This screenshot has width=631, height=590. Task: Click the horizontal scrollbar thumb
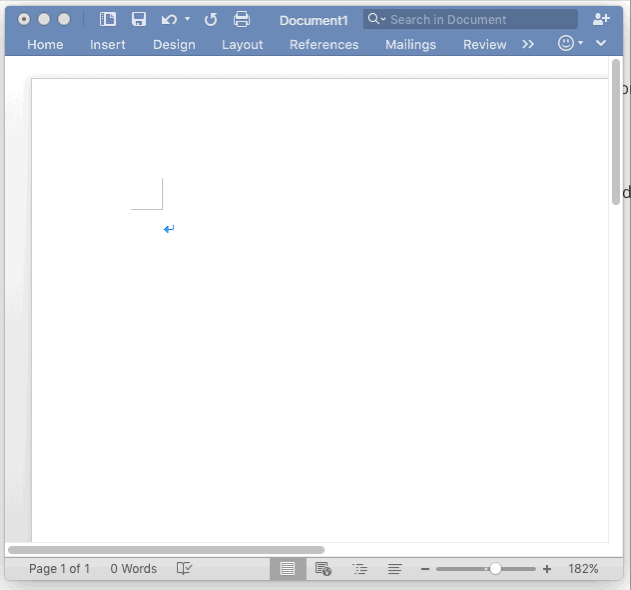coord(166,550)
